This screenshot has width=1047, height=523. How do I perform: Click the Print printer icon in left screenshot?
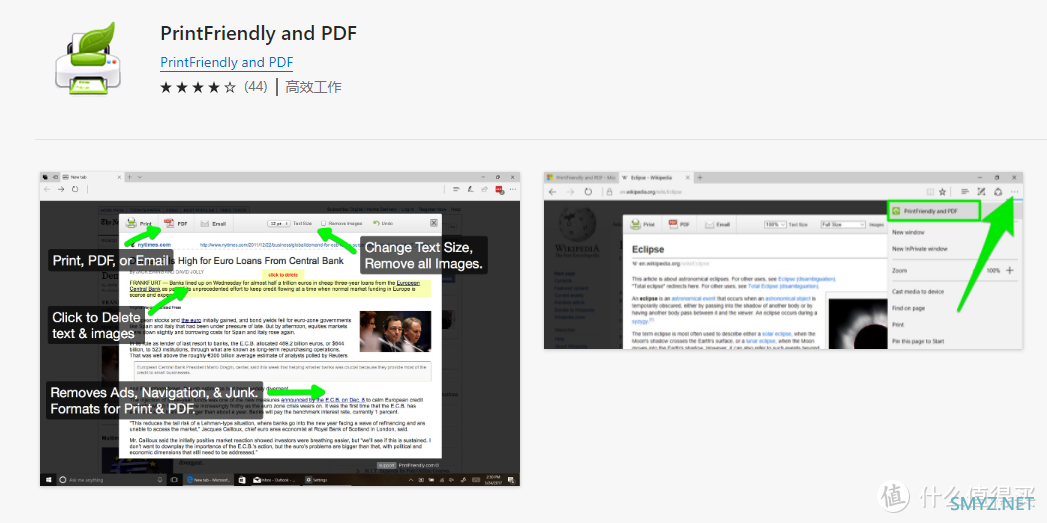132,224
